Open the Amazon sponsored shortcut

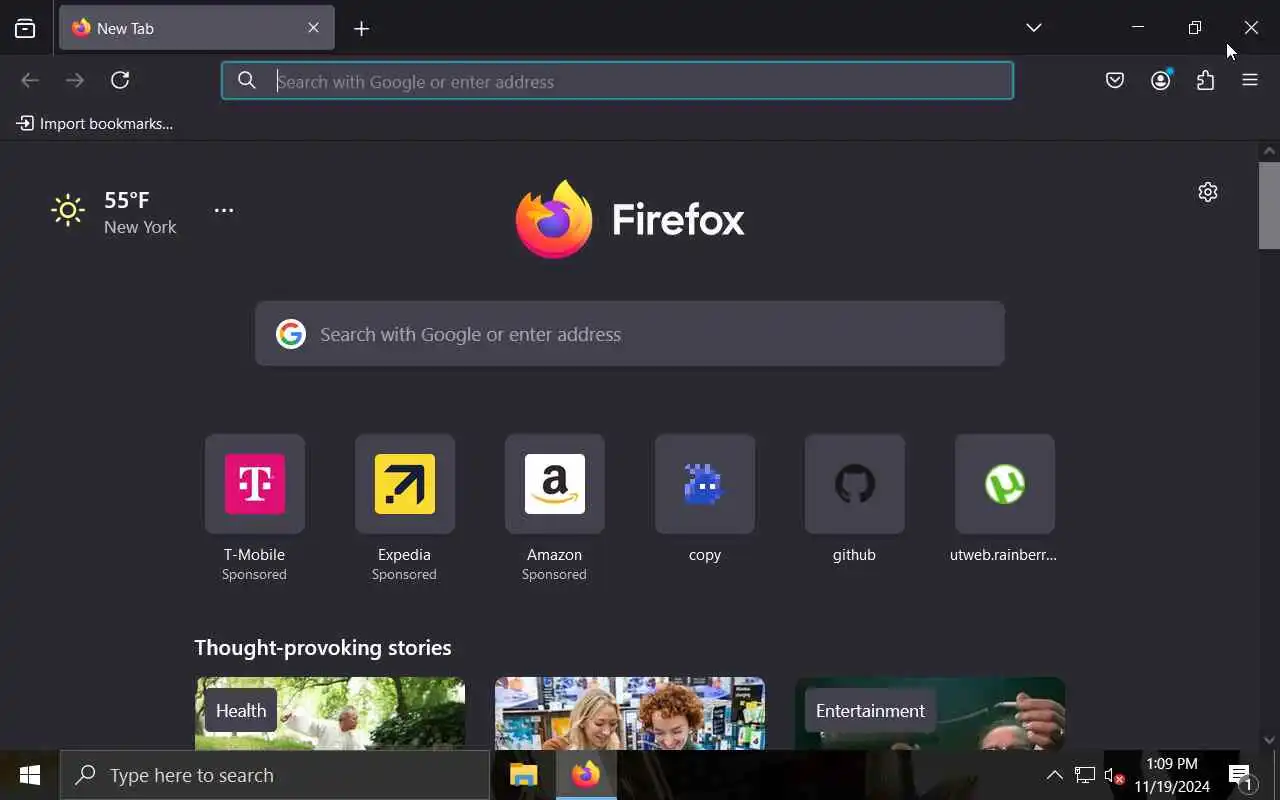(x=555, y=508)
